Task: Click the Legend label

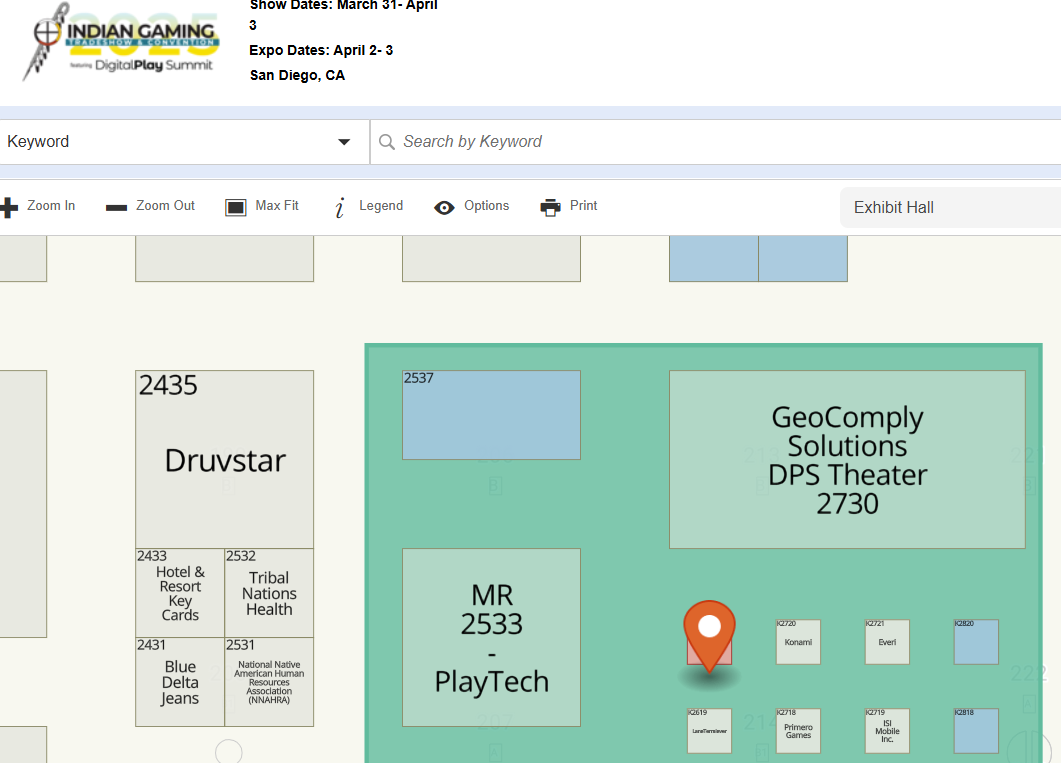Action: coord(381,206)
